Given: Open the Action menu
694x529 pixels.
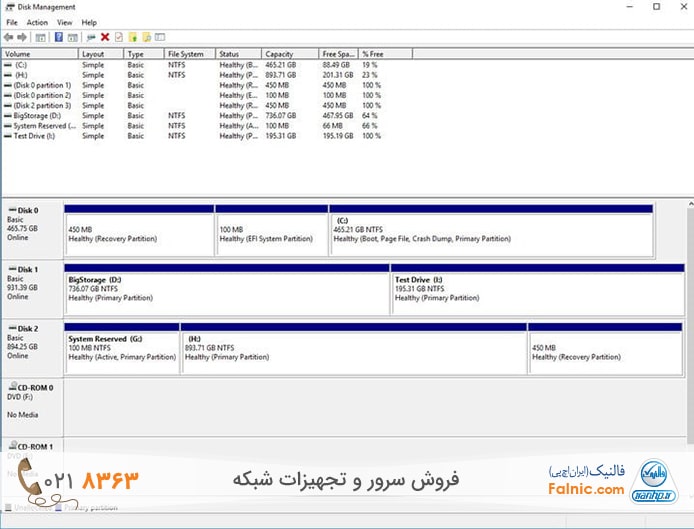Looking at the screenshot, I should click(x=37, y=22).
